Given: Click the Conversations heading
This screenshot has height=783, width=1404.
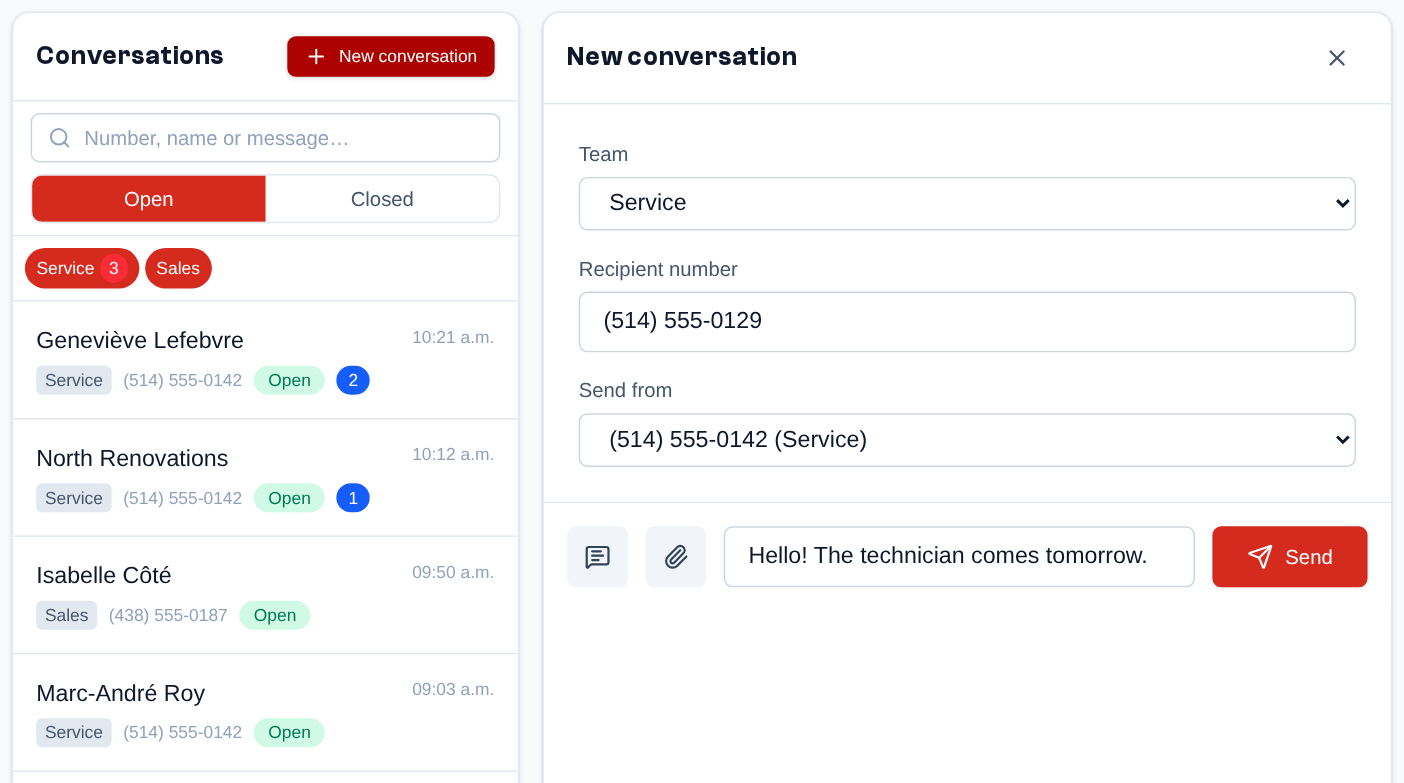Looking at the screenshot, I should (130, 56).
